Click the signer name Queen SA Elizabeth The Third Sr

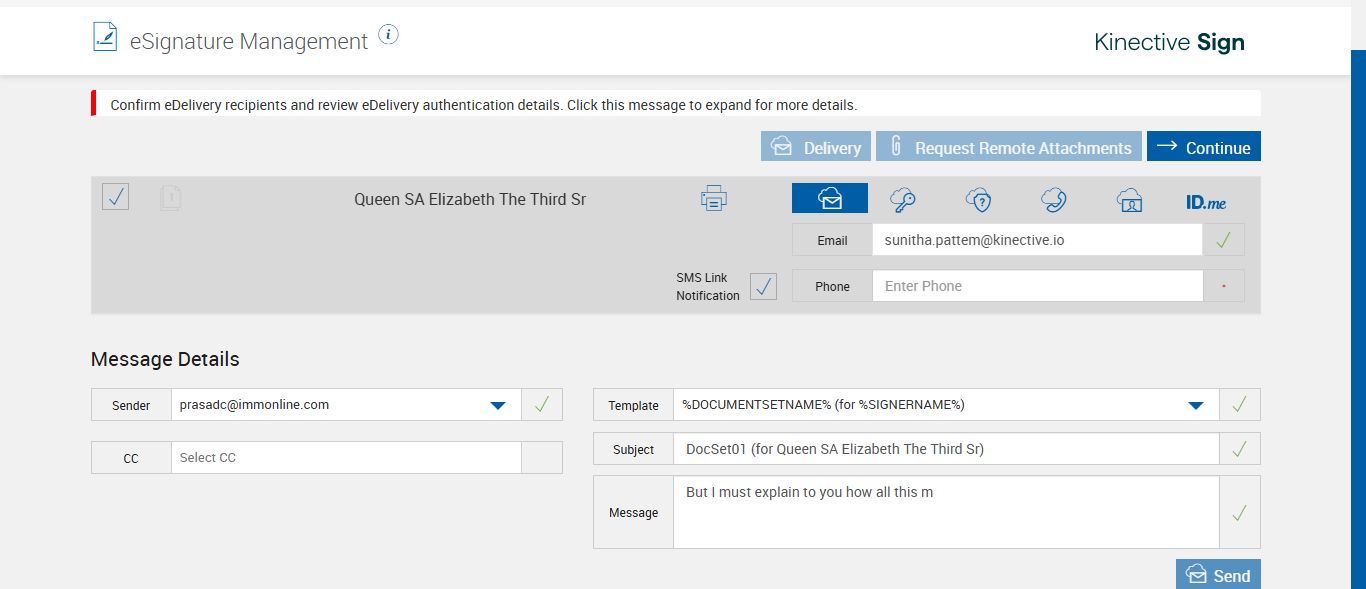coord(470,199)
